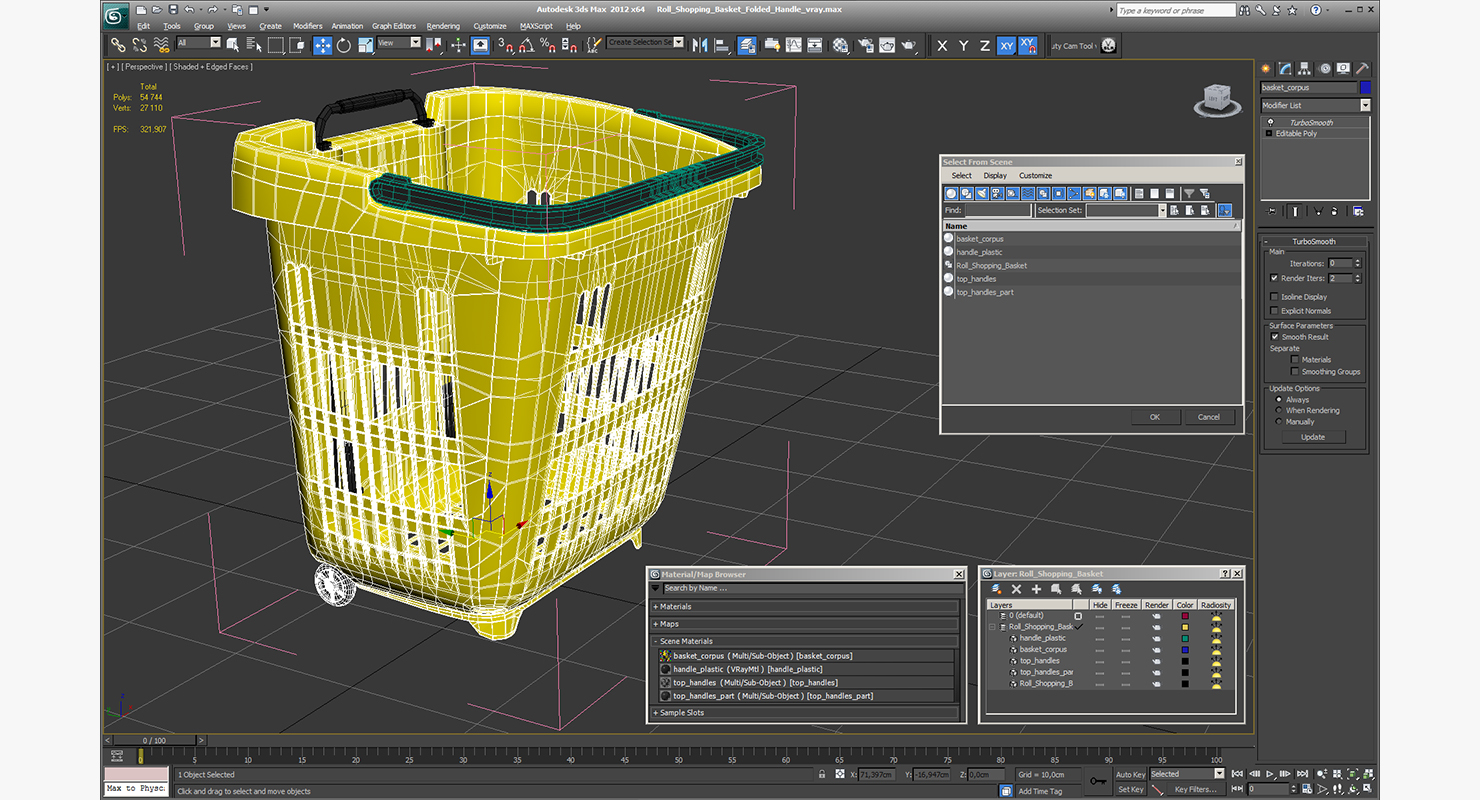Screen dimensions: 1480x800
Task: Open Display menu in Select From Scene
Action: 994,176
